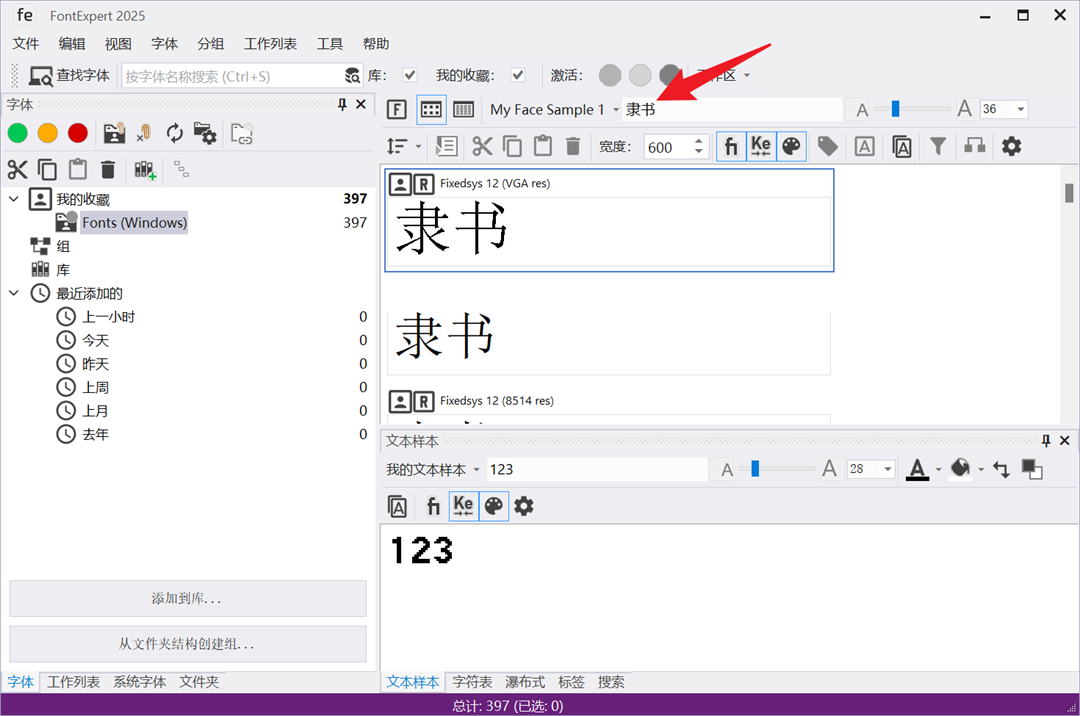The image size is (1080, 716).
Task: Open text color A dropdown arrow
Action: tap(937, 470)
